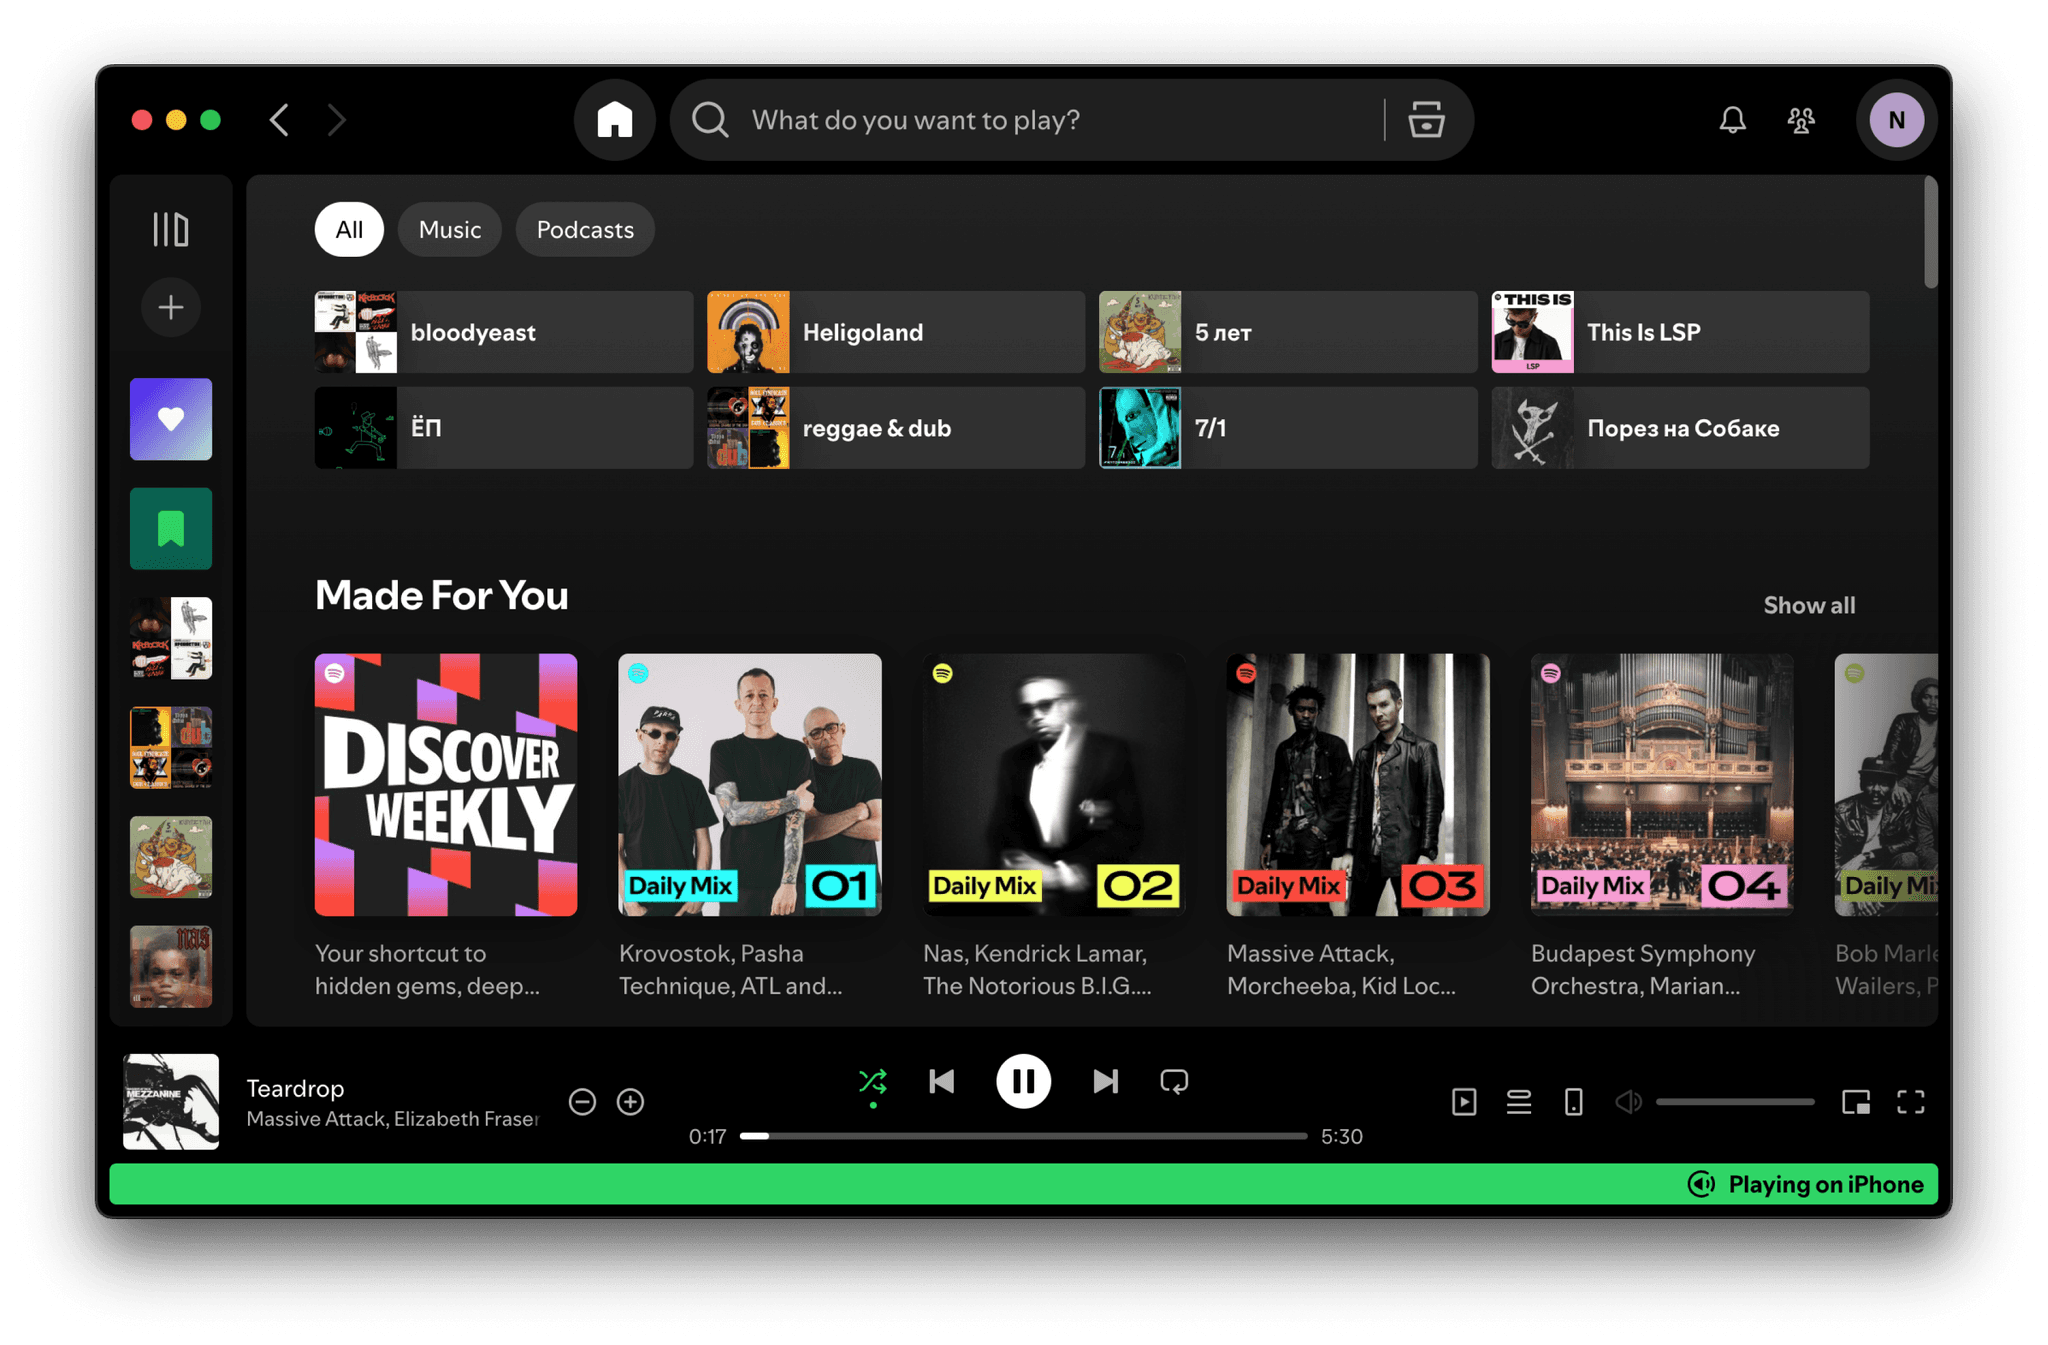Image resolution: width=2048 pixels, height=1345 pixels.
Task: Click Show all for Made For You
Action: point(1808,605)
